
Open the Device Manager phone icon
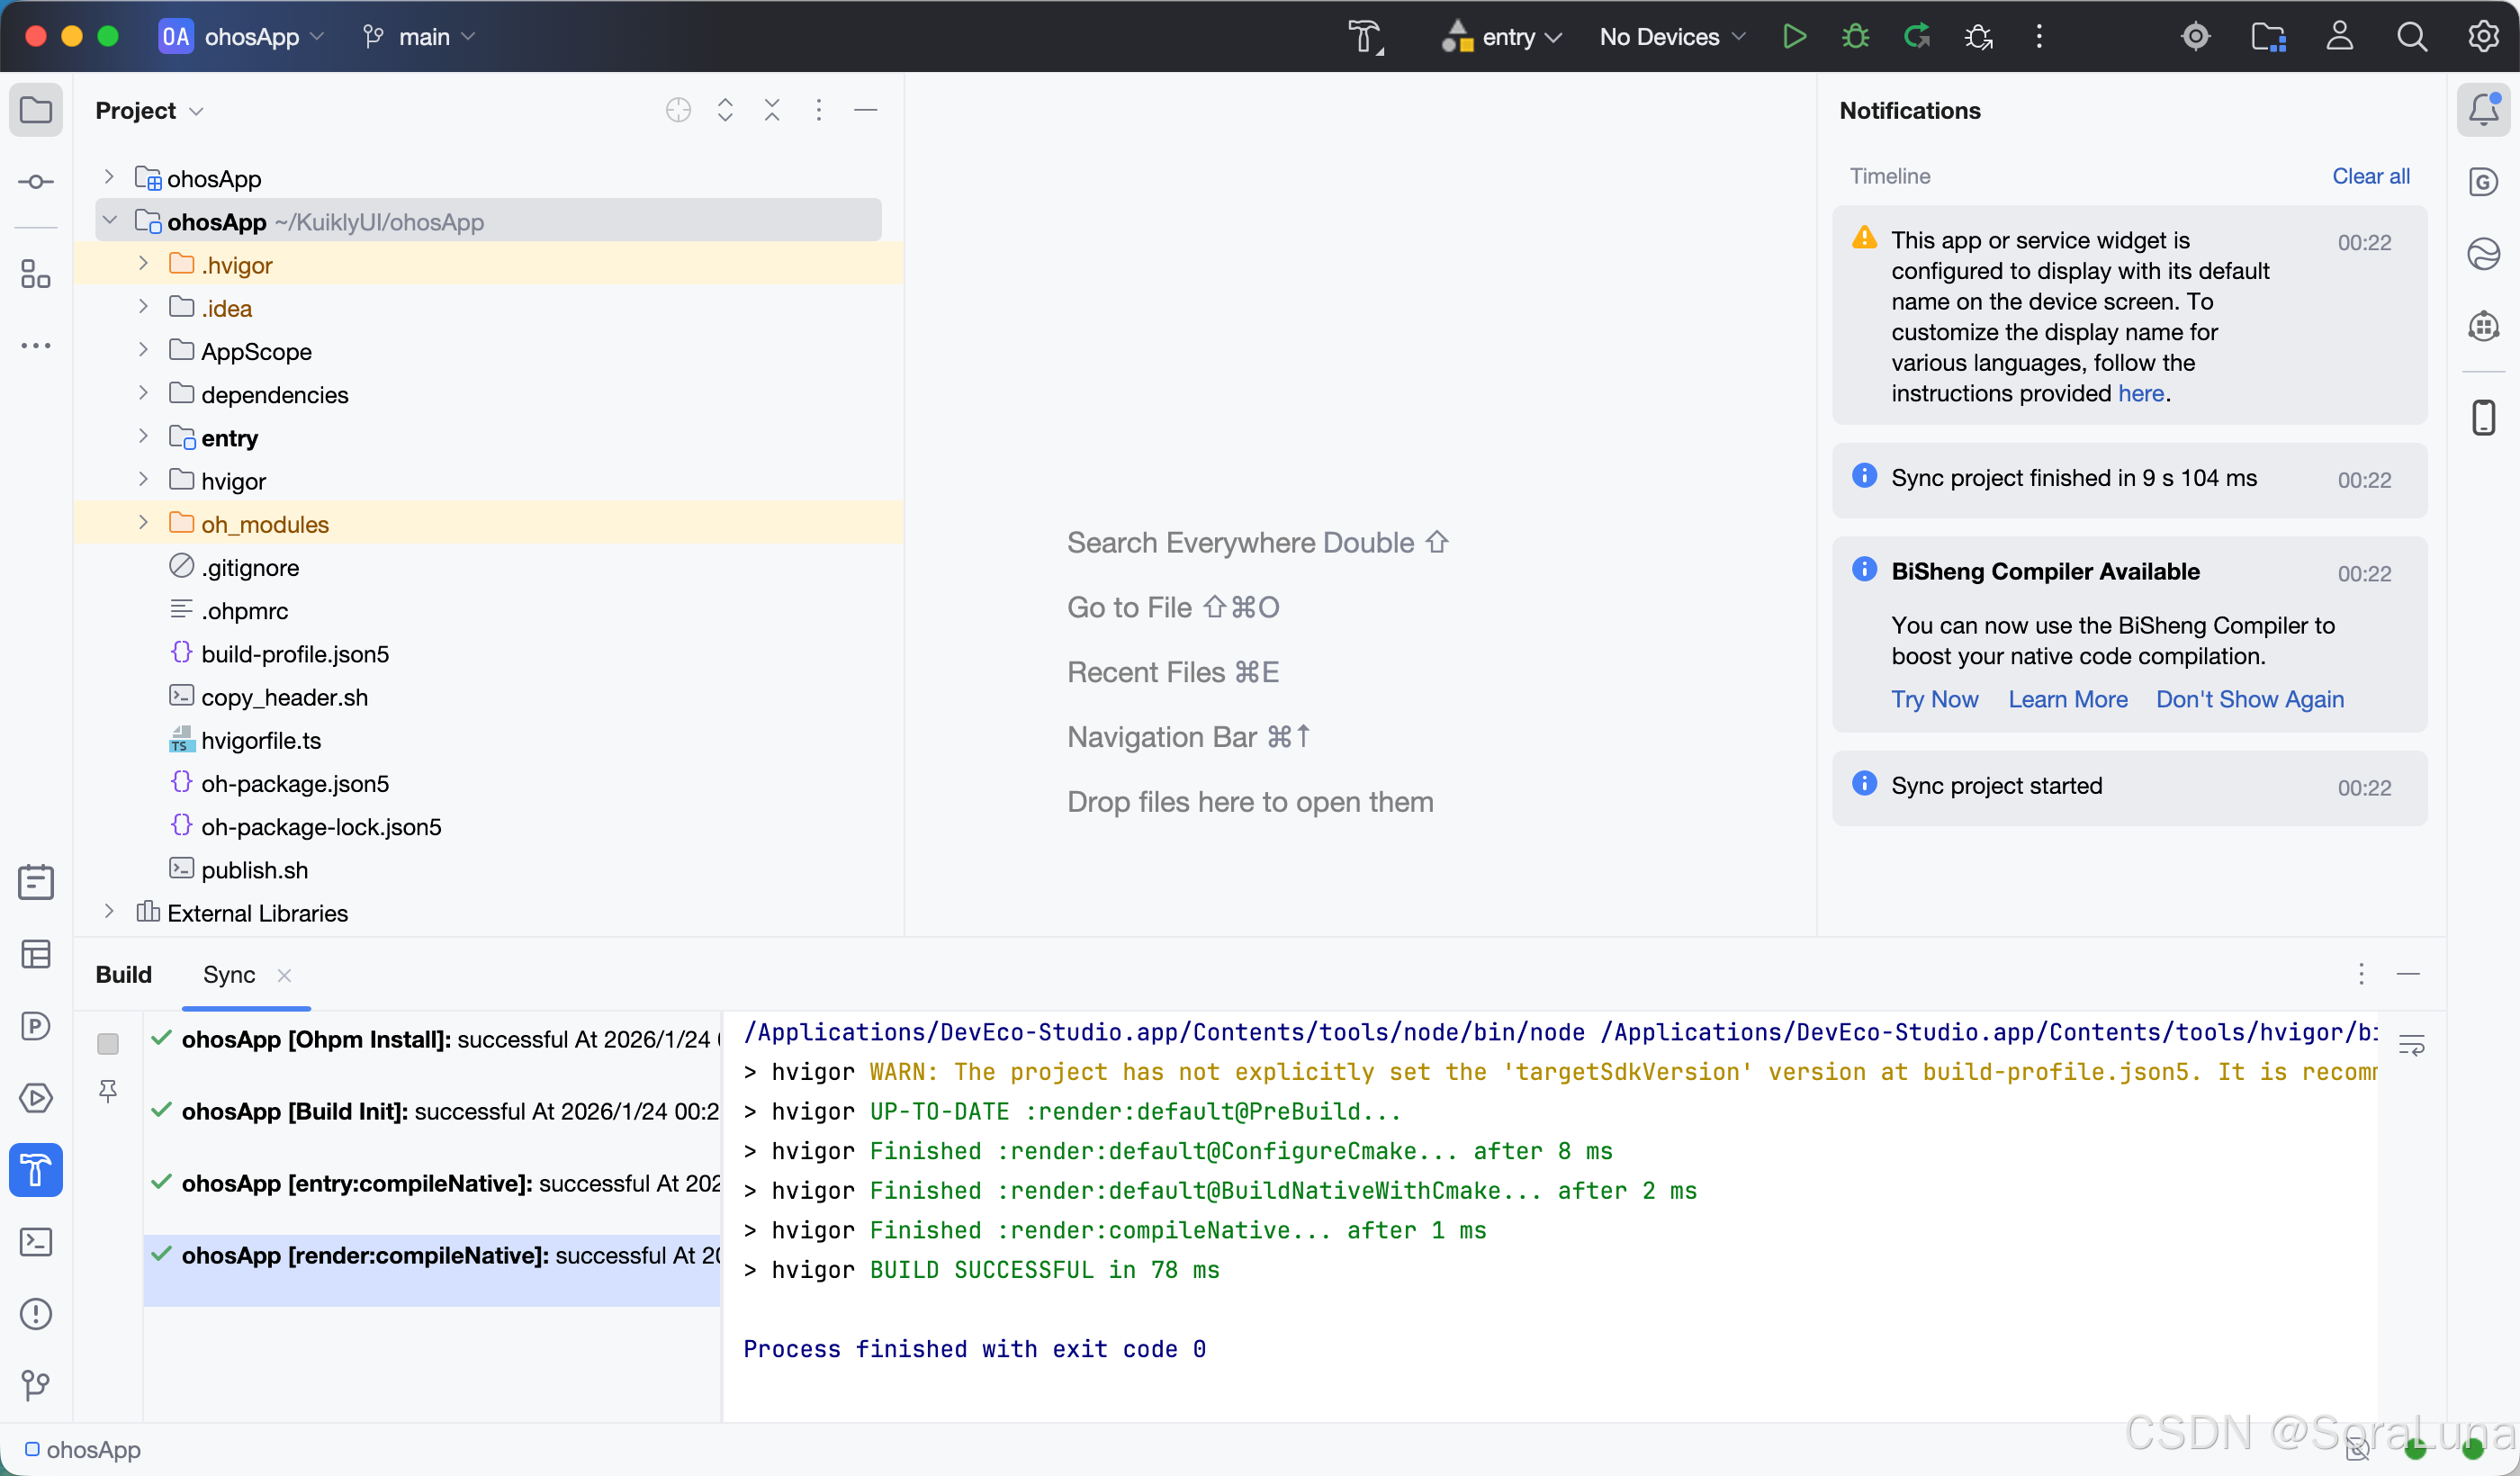pyautogui.click(x=2484, y=417)
